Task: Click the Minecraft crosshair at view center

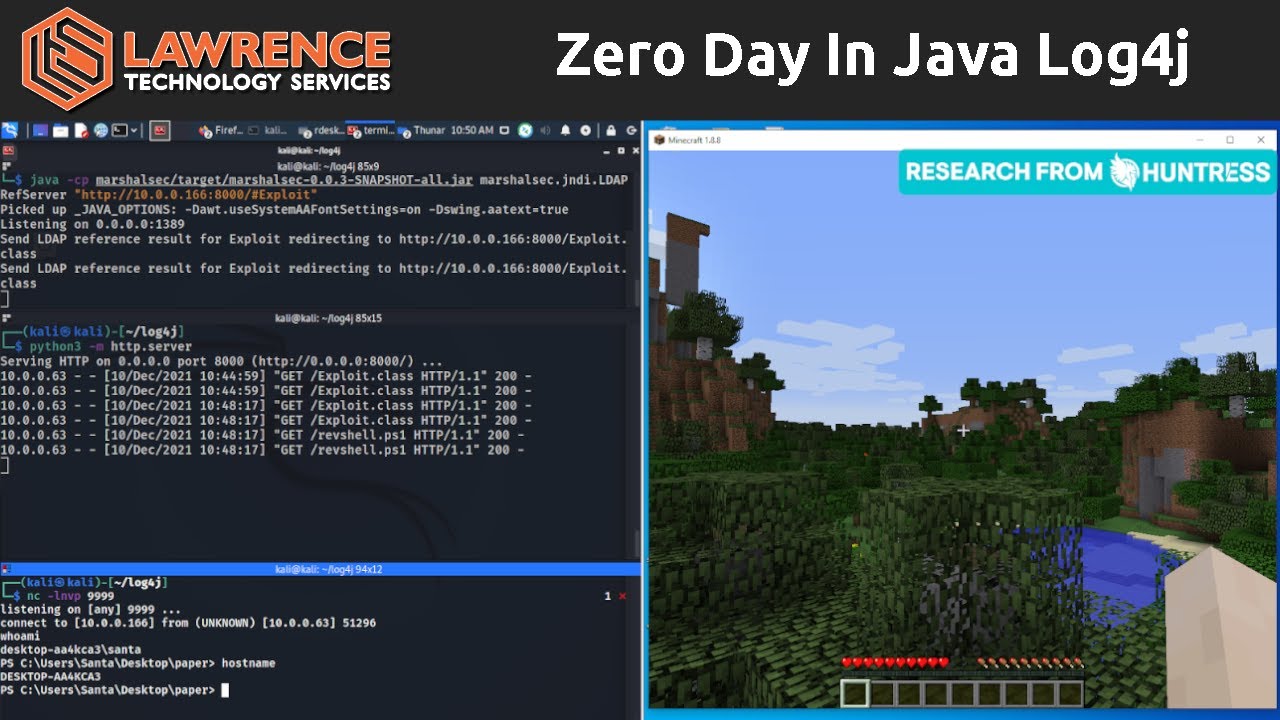Action: click(x=962, y=431)
